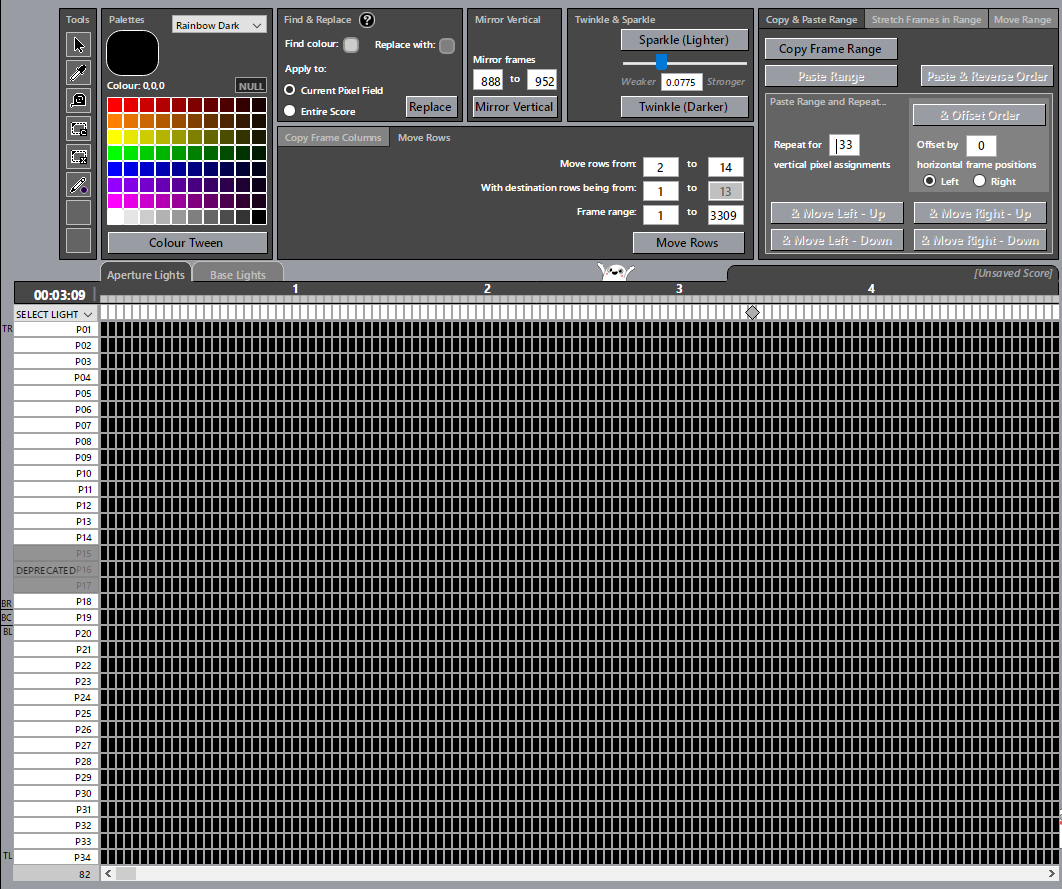Select the arrow pointer tool
Screen dimensions: 1062x889
click(78, 44)
